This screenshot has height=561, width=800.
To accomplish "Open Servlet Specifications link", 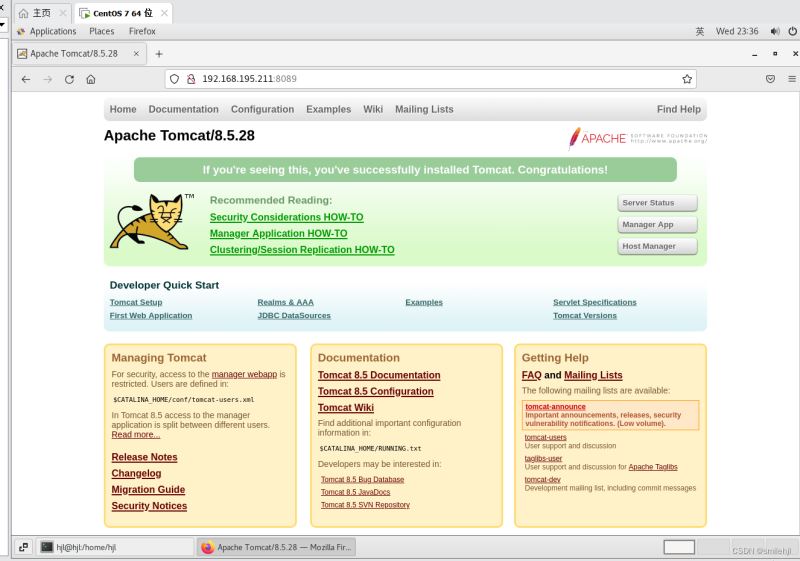I will pos(595,302).
